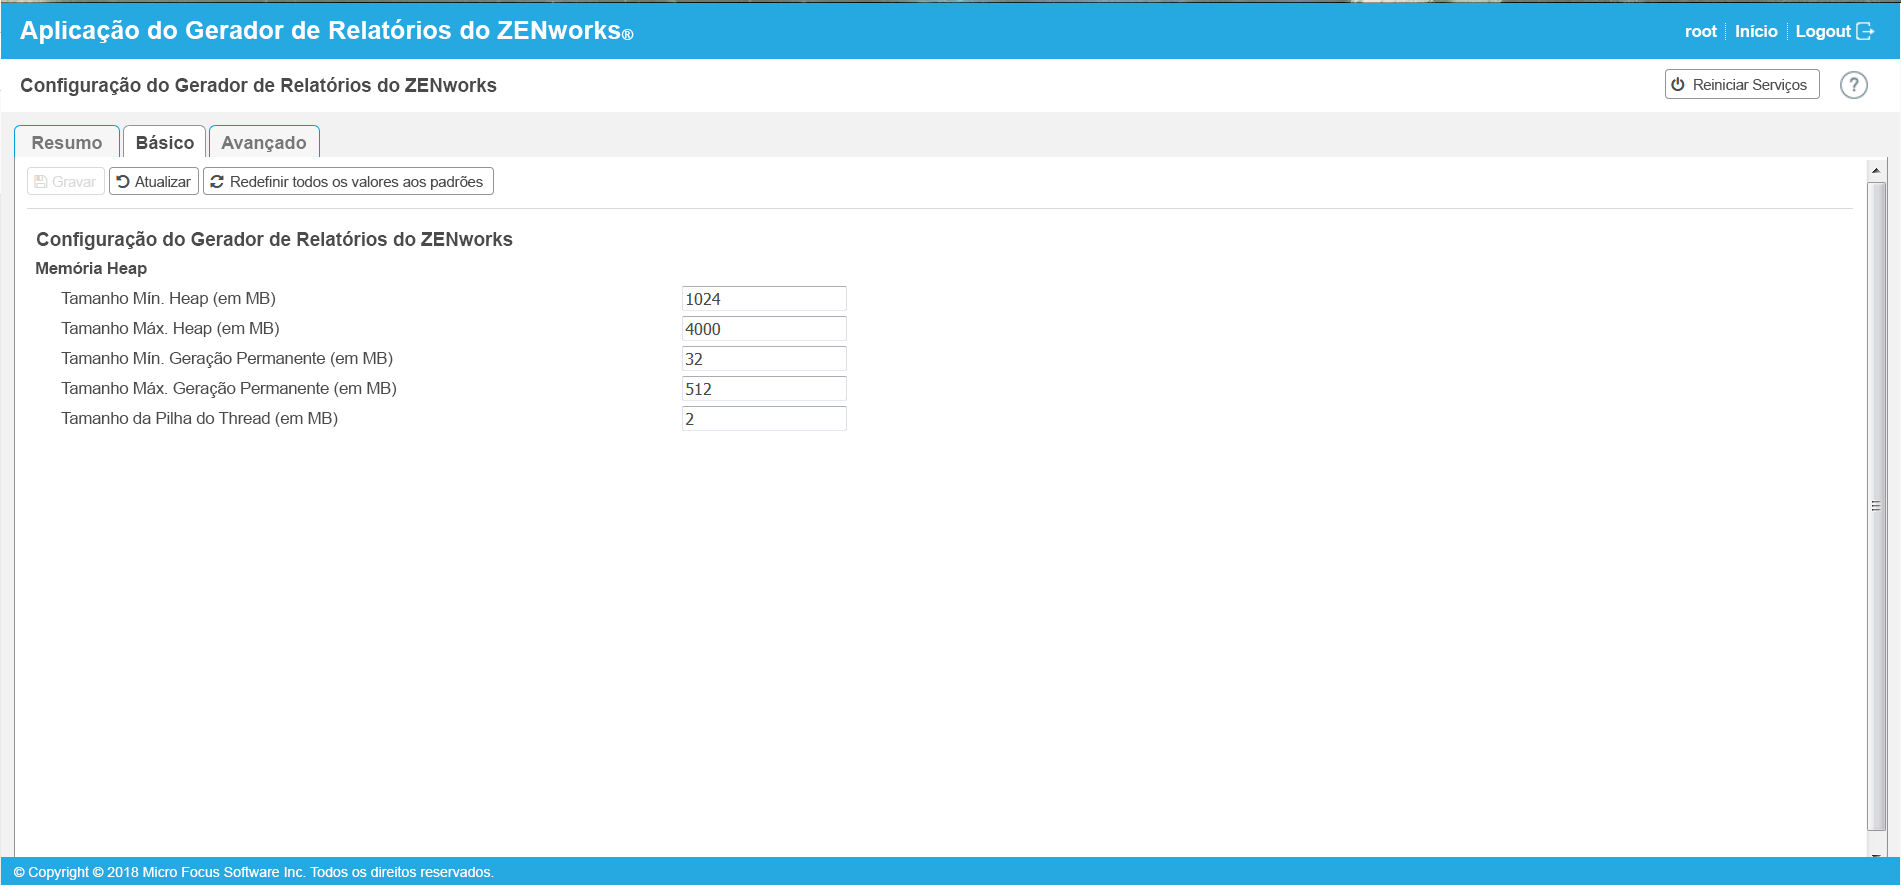Select the Básico tab
The height and width of the screenshot is (886, 1901).
click(165, 142)
